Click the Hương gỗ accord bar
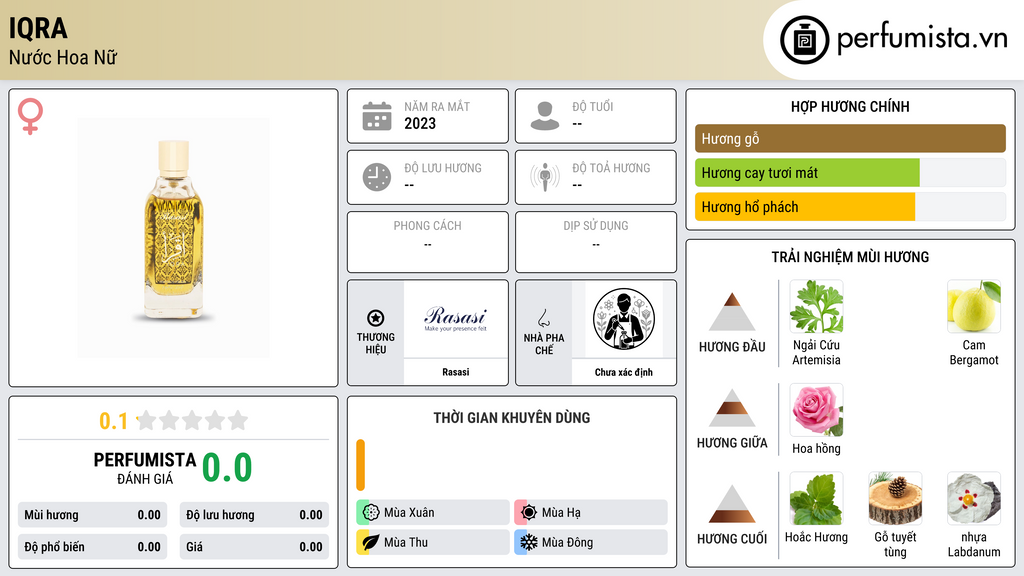The height and width of the screenshot is (576, 1024). (850, 138)
